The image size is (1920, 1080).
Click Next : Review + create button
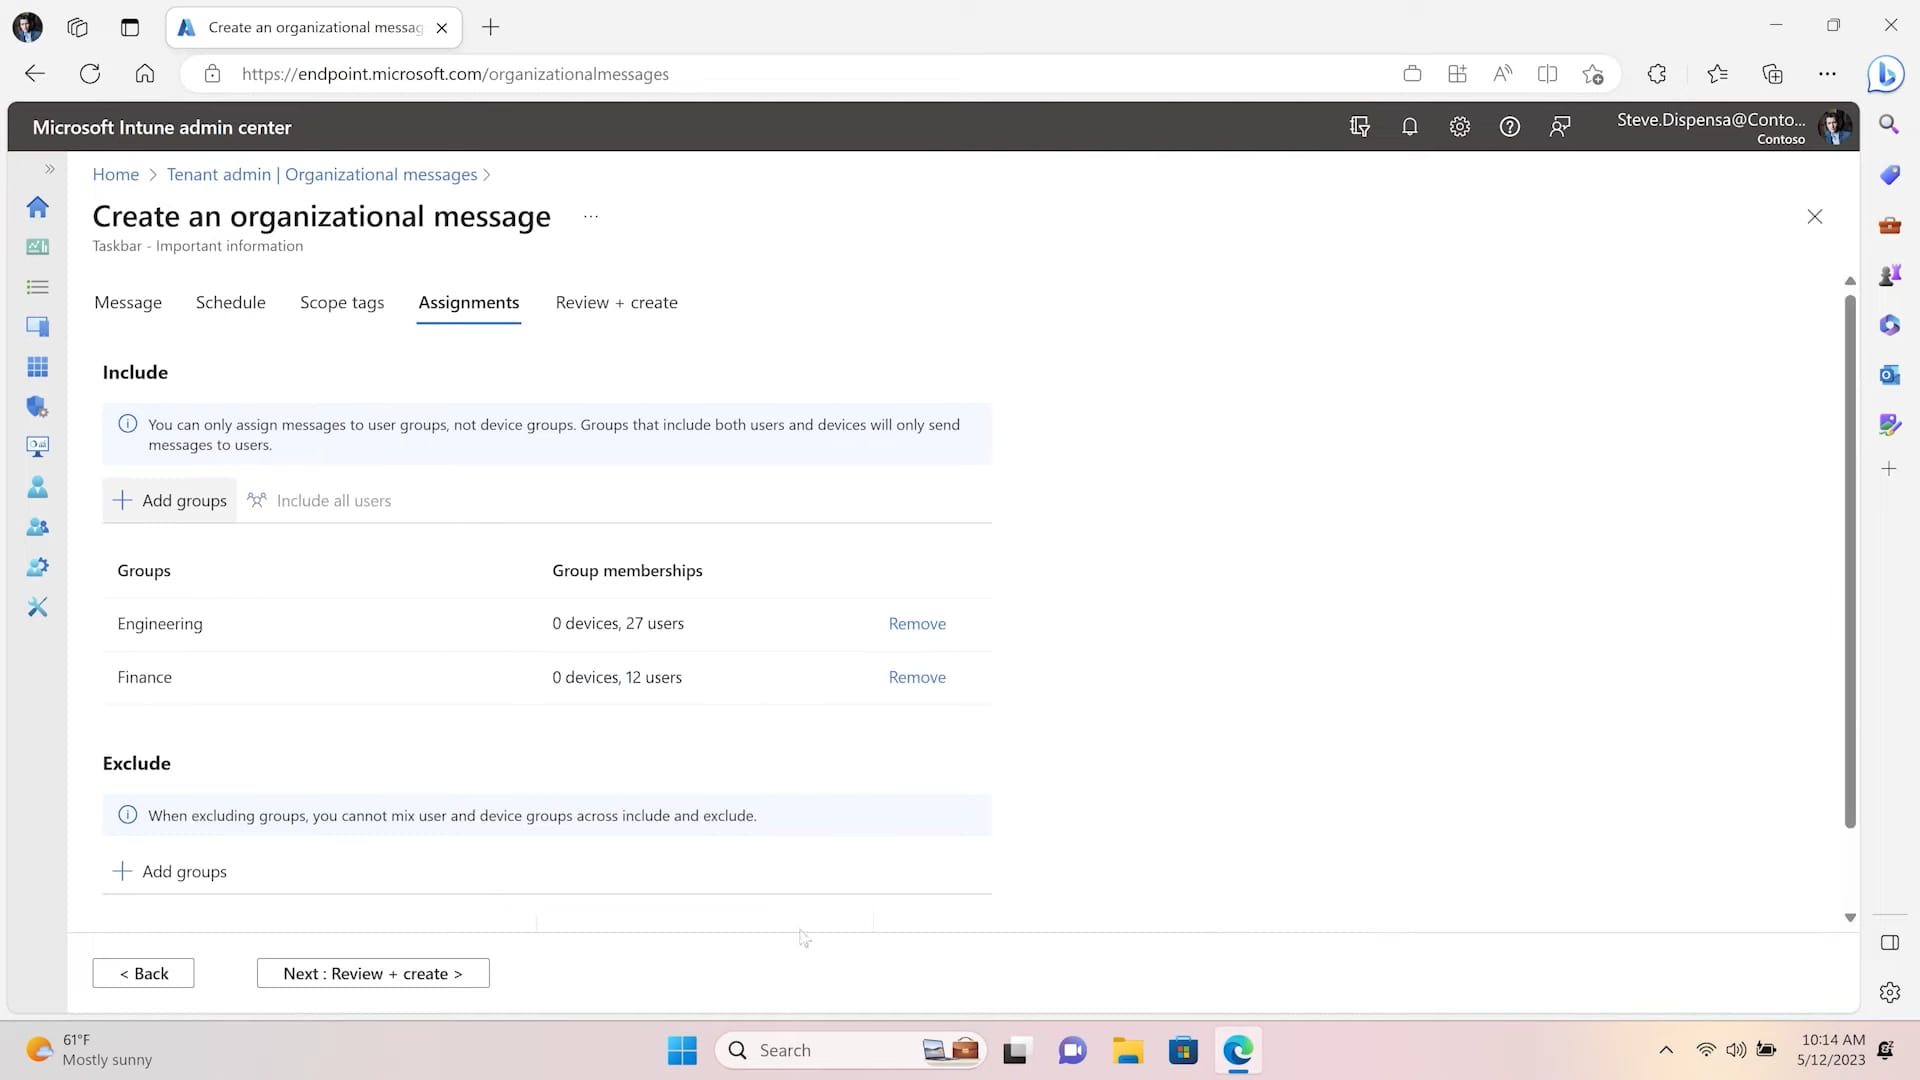[373, 973]
